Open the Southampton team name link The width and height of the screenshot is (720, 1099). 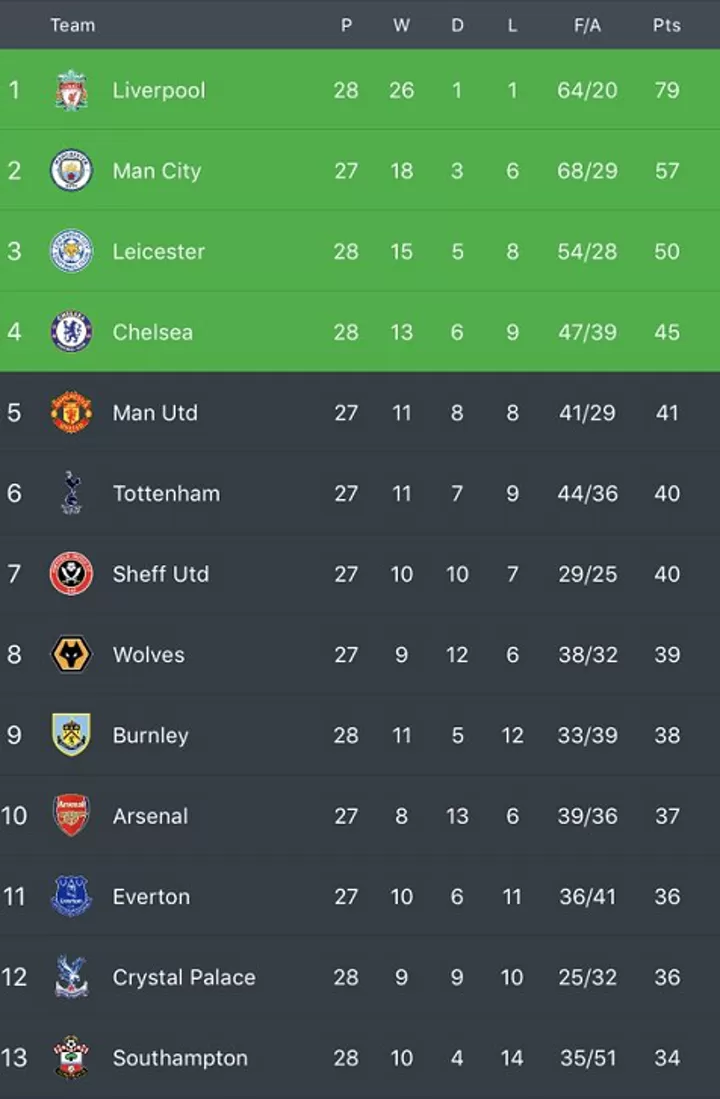click(180, 1058)
